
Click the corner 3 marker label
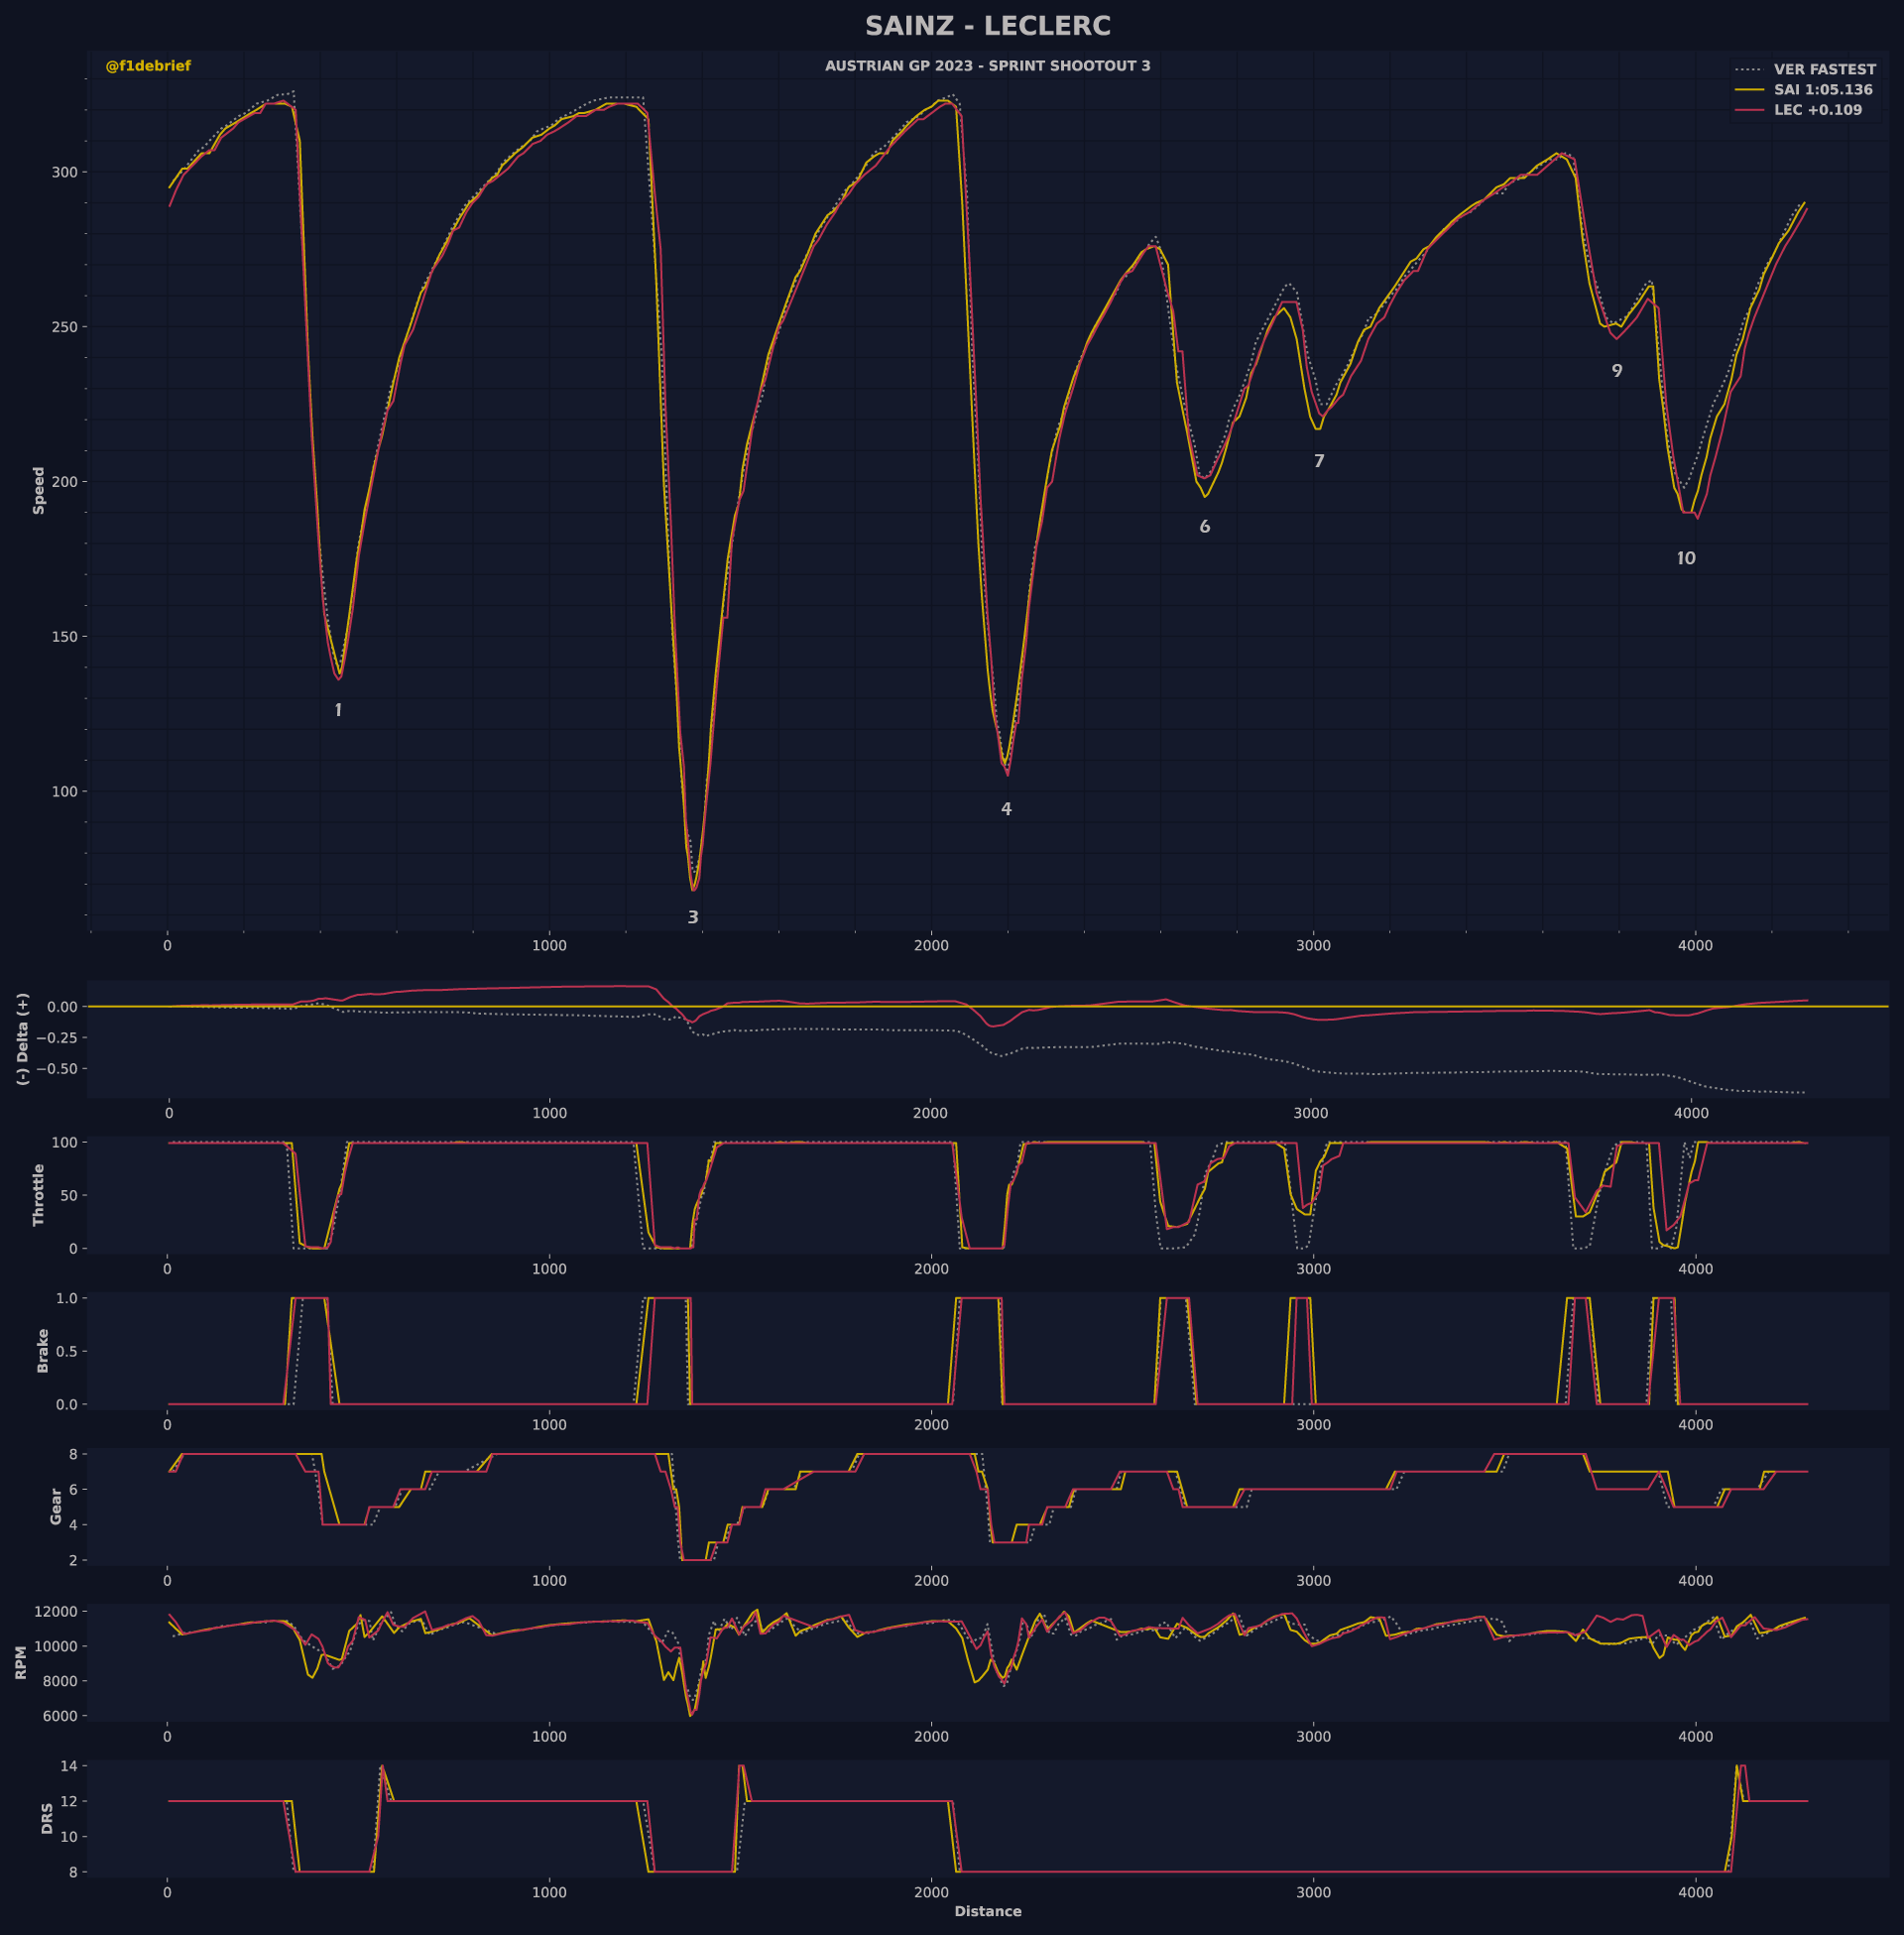point(693,917)
